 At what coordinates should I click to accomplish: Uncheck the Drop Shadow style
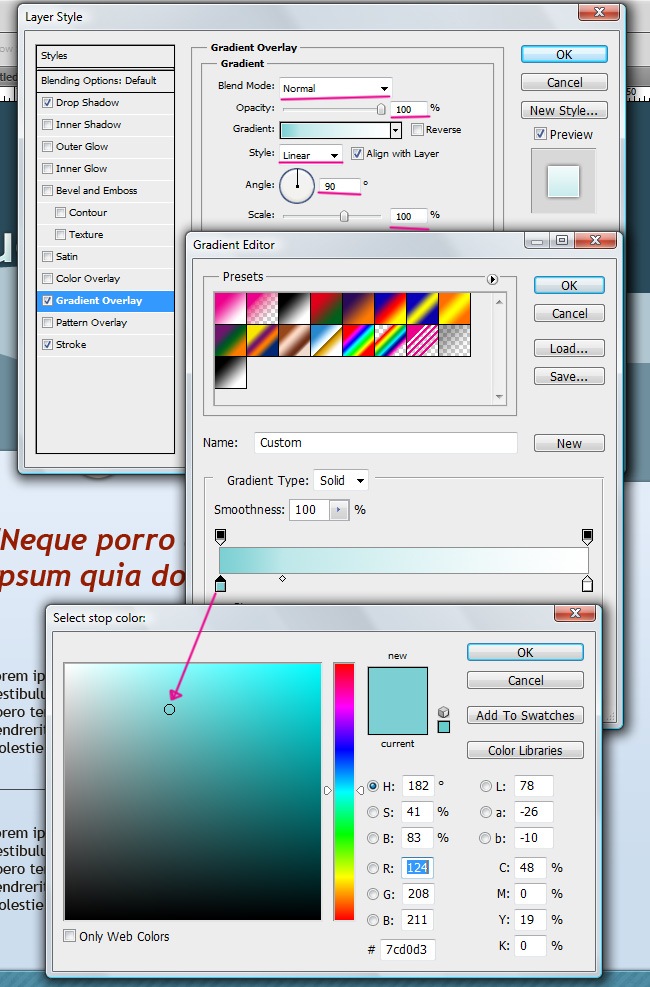click(x=48, y=103)
